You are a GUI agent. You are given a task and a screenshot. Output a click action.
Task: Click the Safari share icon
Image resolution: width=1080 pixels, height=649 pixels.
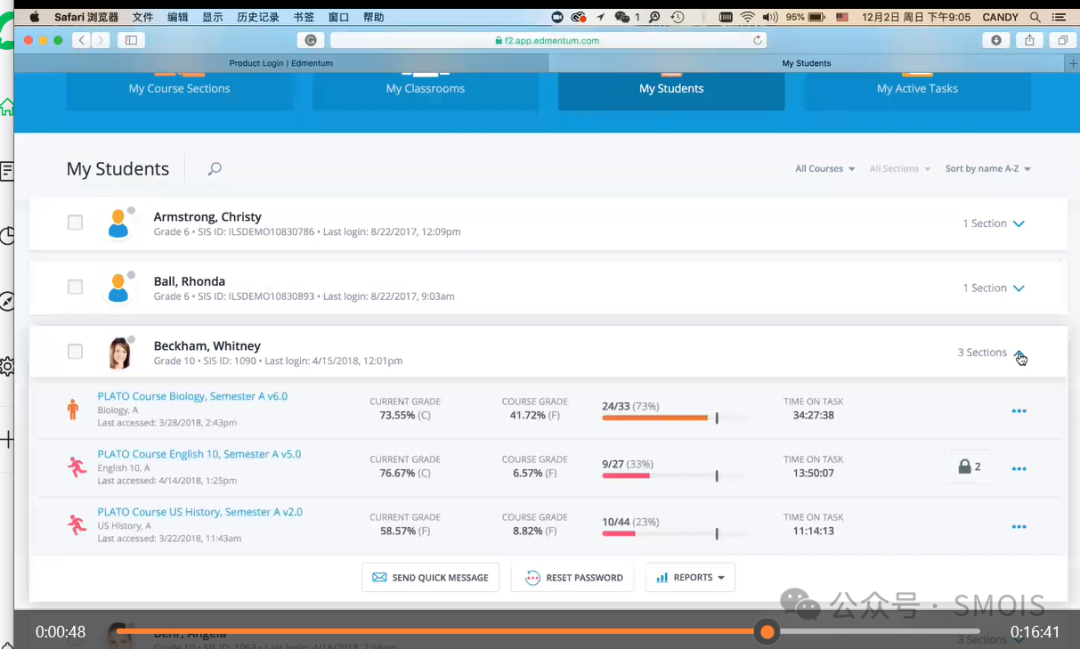[1028, 40]
